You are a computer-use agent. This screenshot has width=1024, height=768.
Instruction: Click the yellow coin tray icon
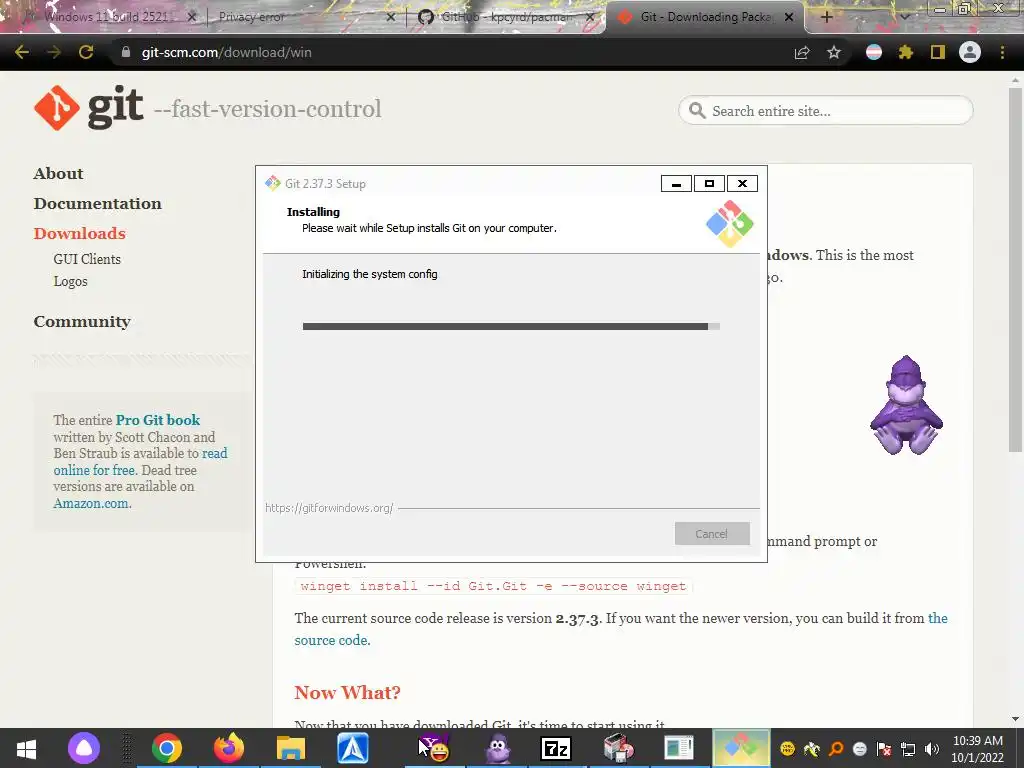(x=788, y=749)
